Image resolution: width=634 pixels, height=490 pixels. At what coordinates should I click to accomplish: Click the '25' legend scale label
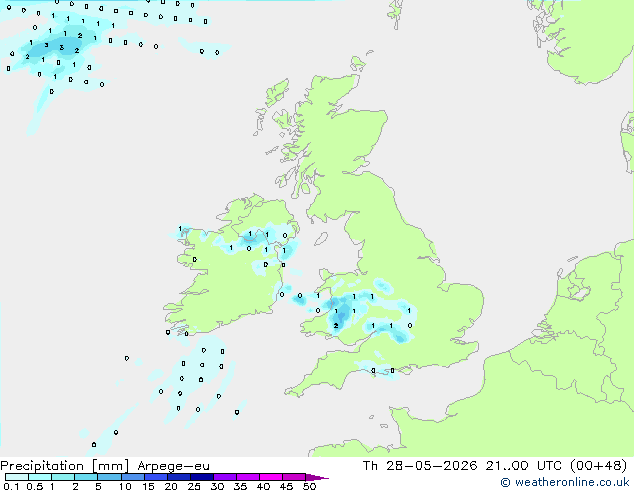tap(194, 486)
